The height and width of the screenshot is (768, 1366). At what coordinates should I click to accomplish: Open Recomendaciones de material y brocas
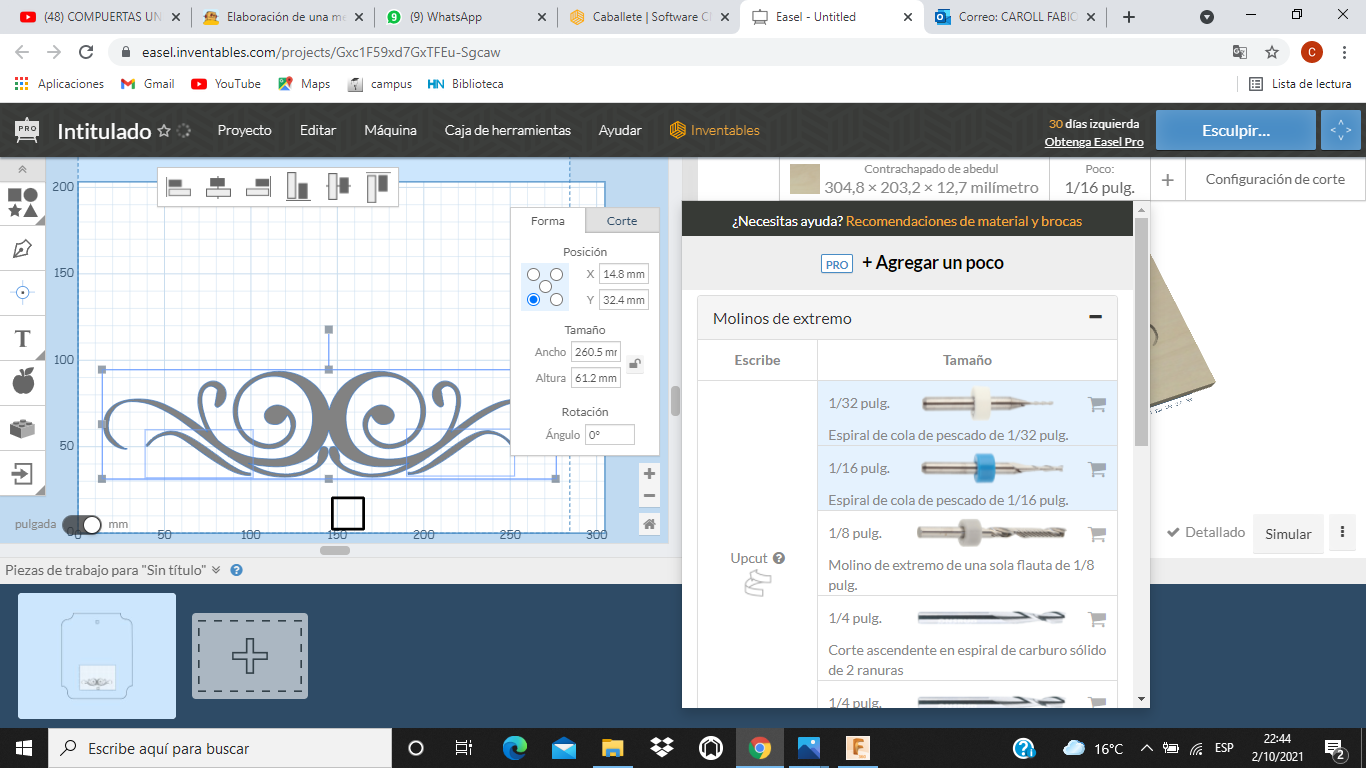point(964,221)
